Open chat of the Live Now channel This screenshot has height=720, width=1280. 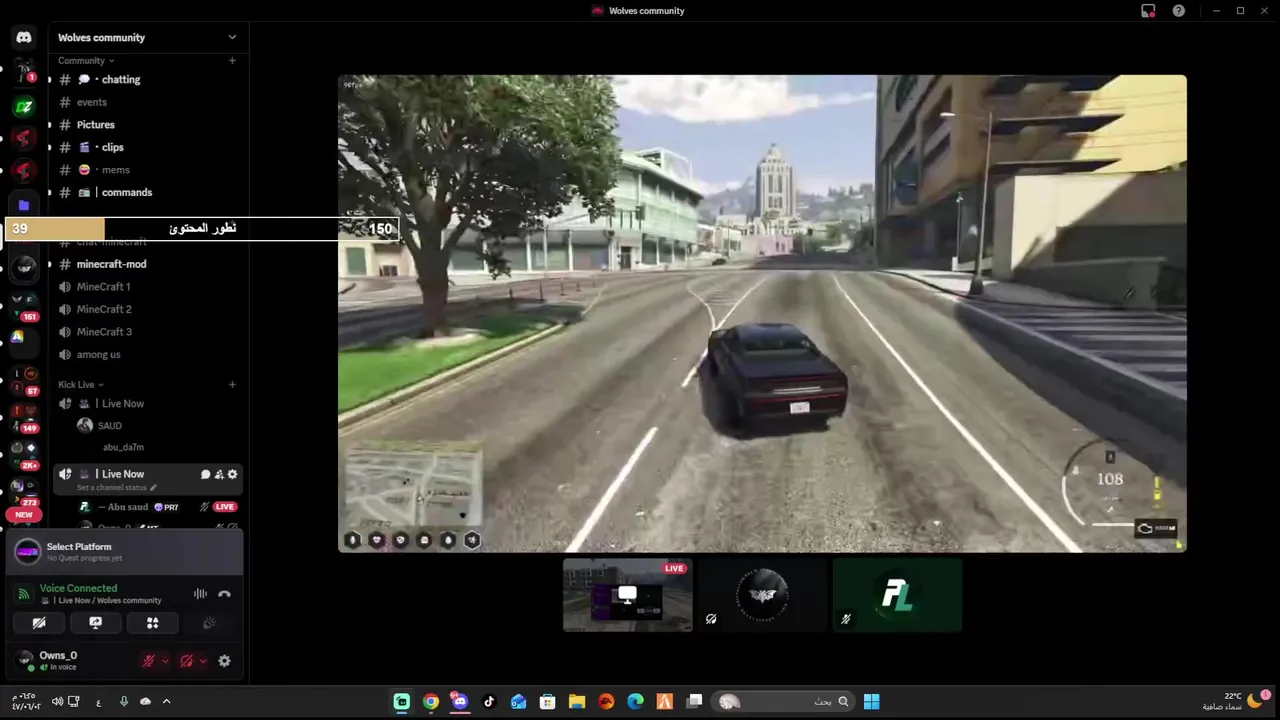pos(205,474)
